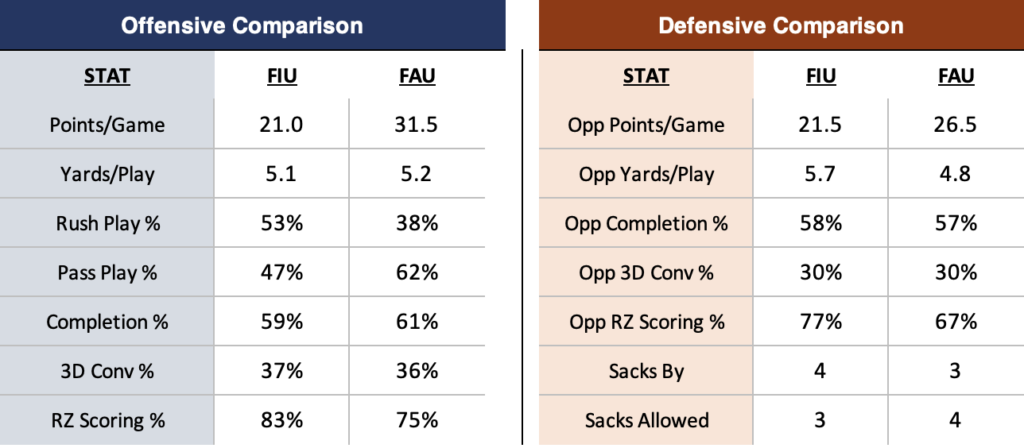Select FAU's 62% Pass Play value
This screenshot has width=1024, height=448.
(x=416, y=272)
